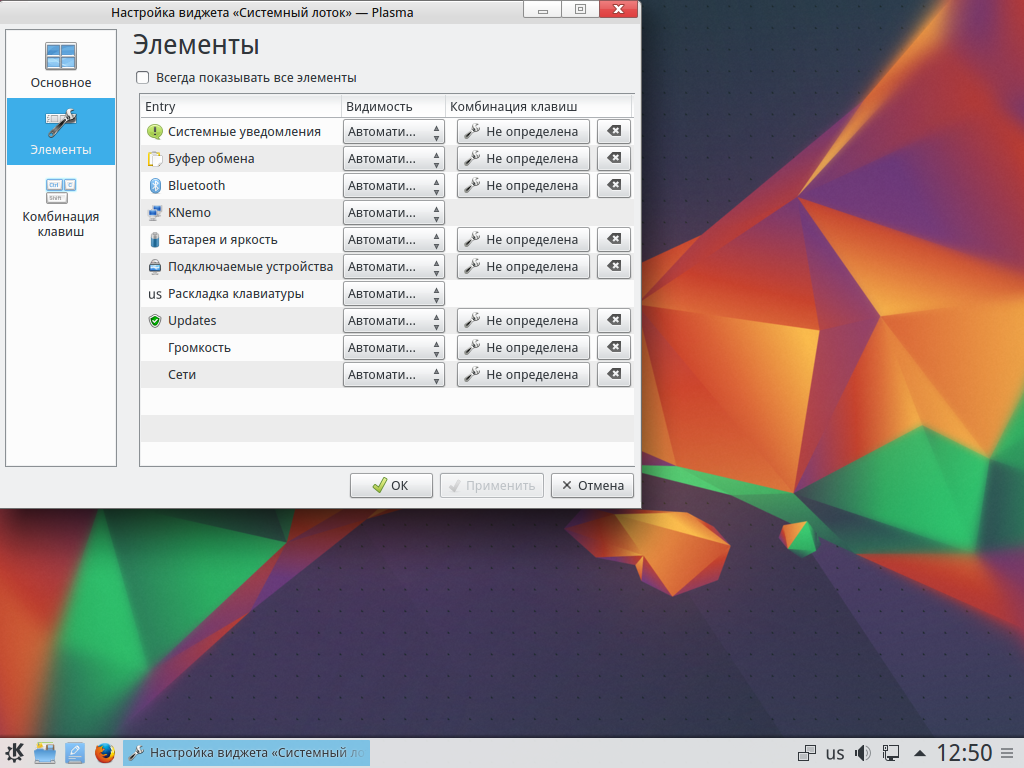Click the network tray icon
Viewport: 1024px width, 768px height.
pos(807,753)
